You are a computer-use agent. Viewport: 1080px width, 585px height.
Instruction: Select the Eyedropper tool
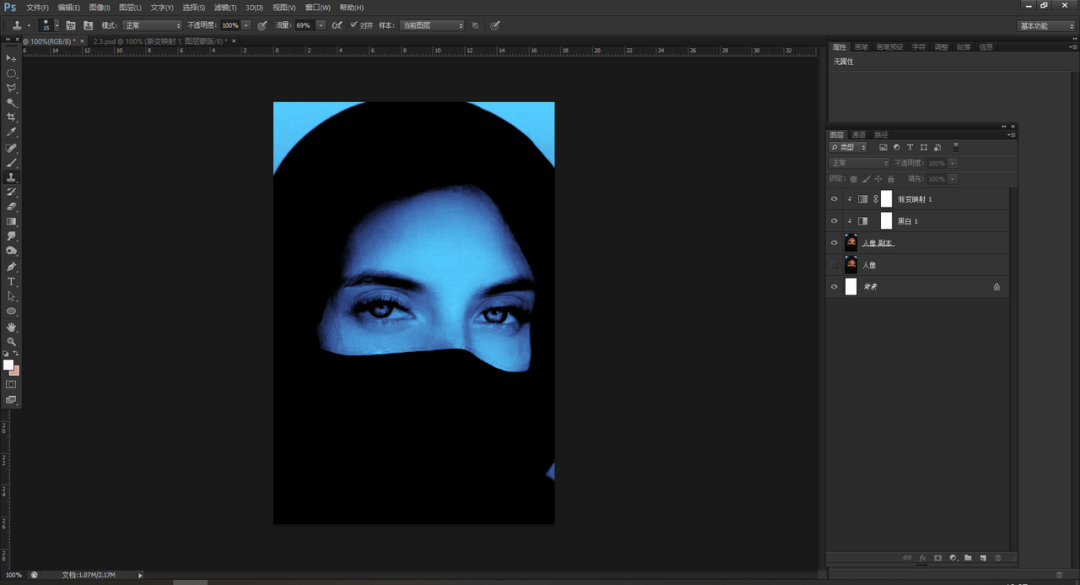click(x=11, y=132)
